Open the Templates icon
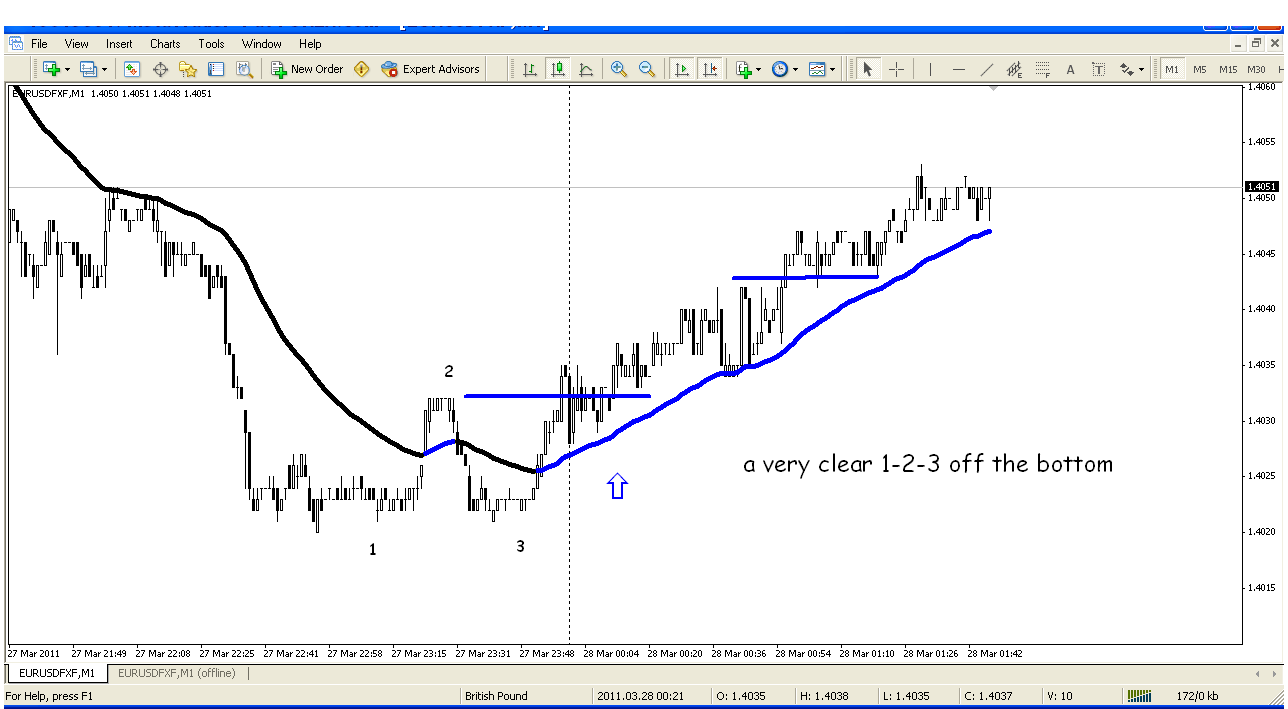This screenshot has height=709, width=1288. [x=817, y=69]
